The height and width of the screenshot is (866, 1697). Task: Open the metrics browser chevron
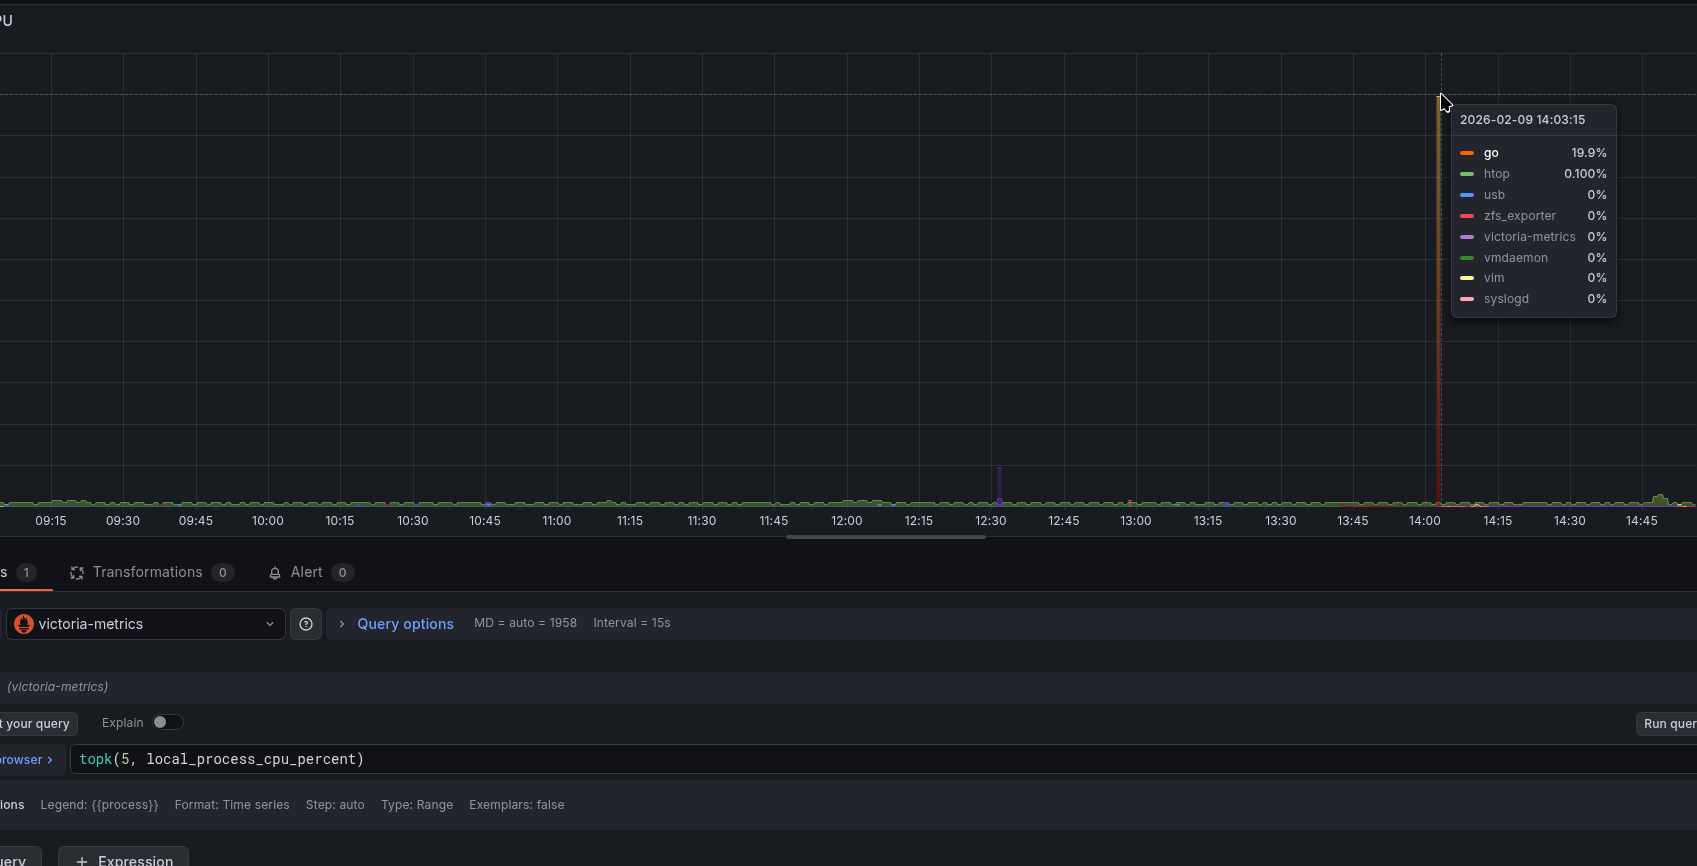tap(49, 760)
